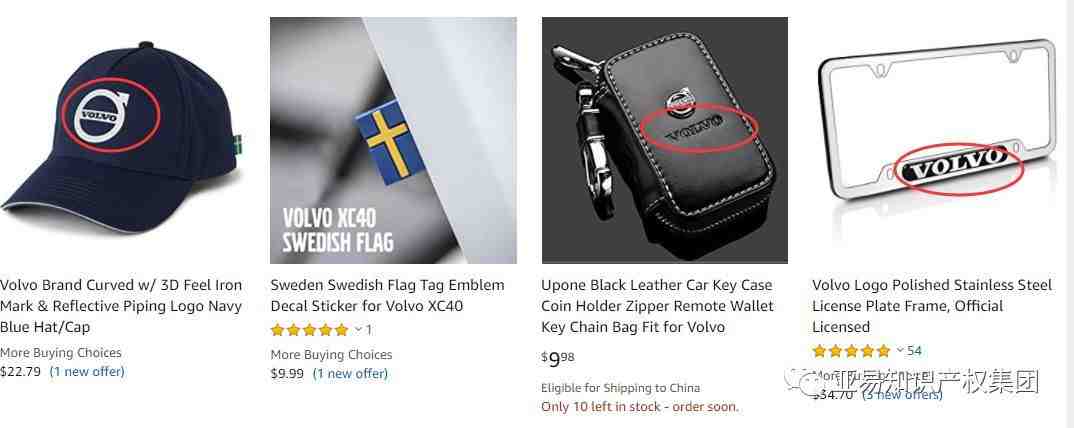Click "(1 new offer)" under the $22.79 hat
Screen dimensions: 1074x428
[x=87, y=372]
